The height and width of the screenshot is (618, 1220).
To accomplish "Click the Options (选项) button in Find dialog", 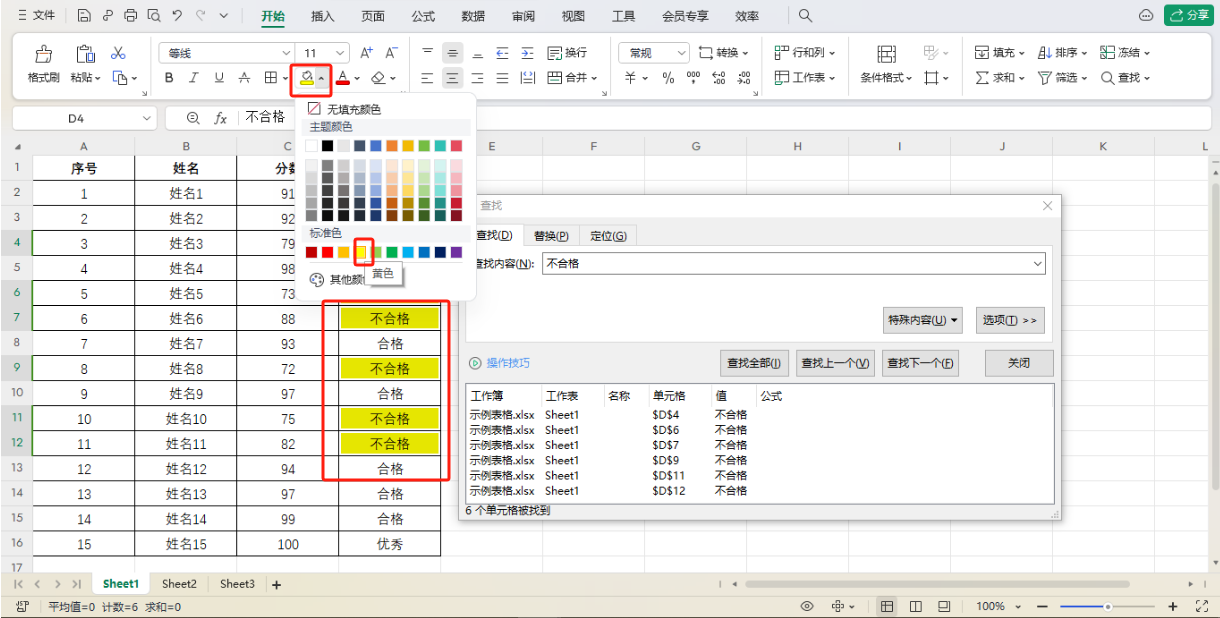I will (x=1010, y=320).
